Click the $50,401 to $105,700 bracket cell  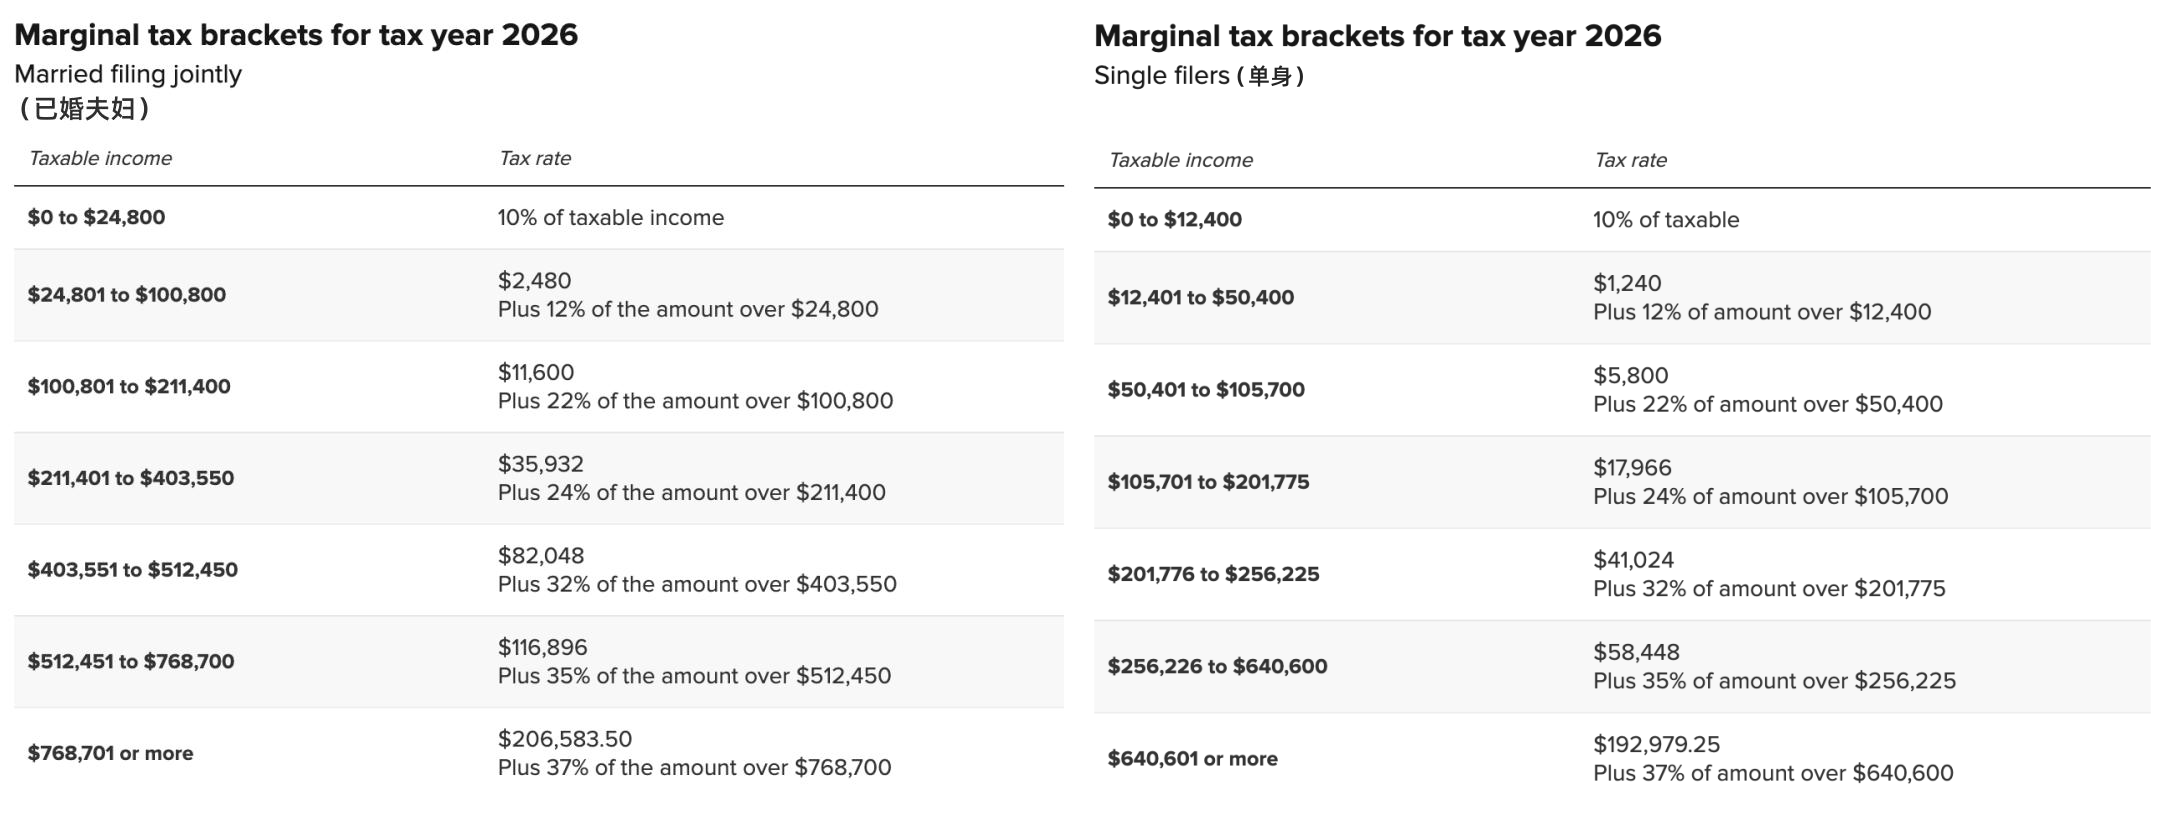coord(1206,390)
